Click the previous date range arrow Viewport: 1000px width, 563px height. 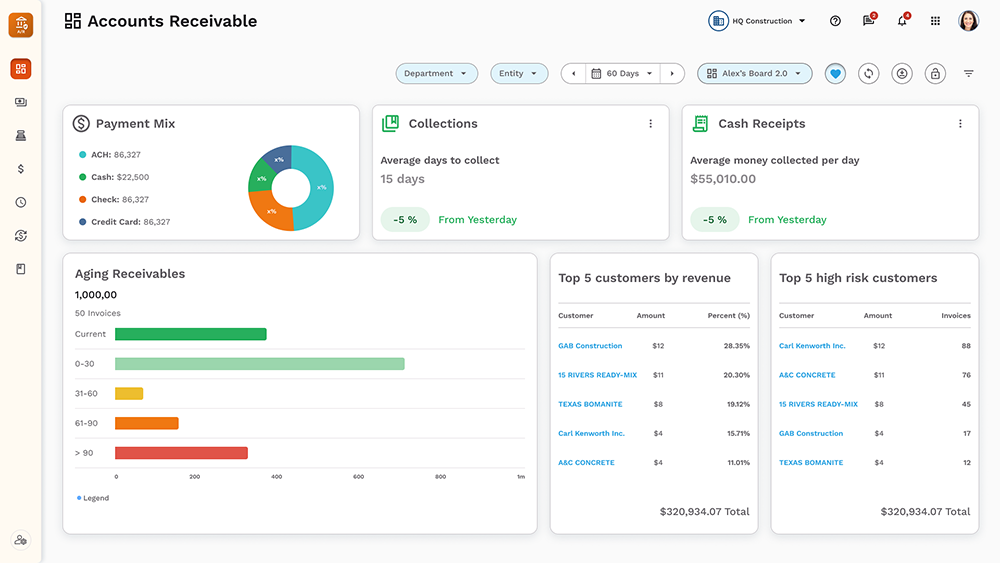point(573,74)
